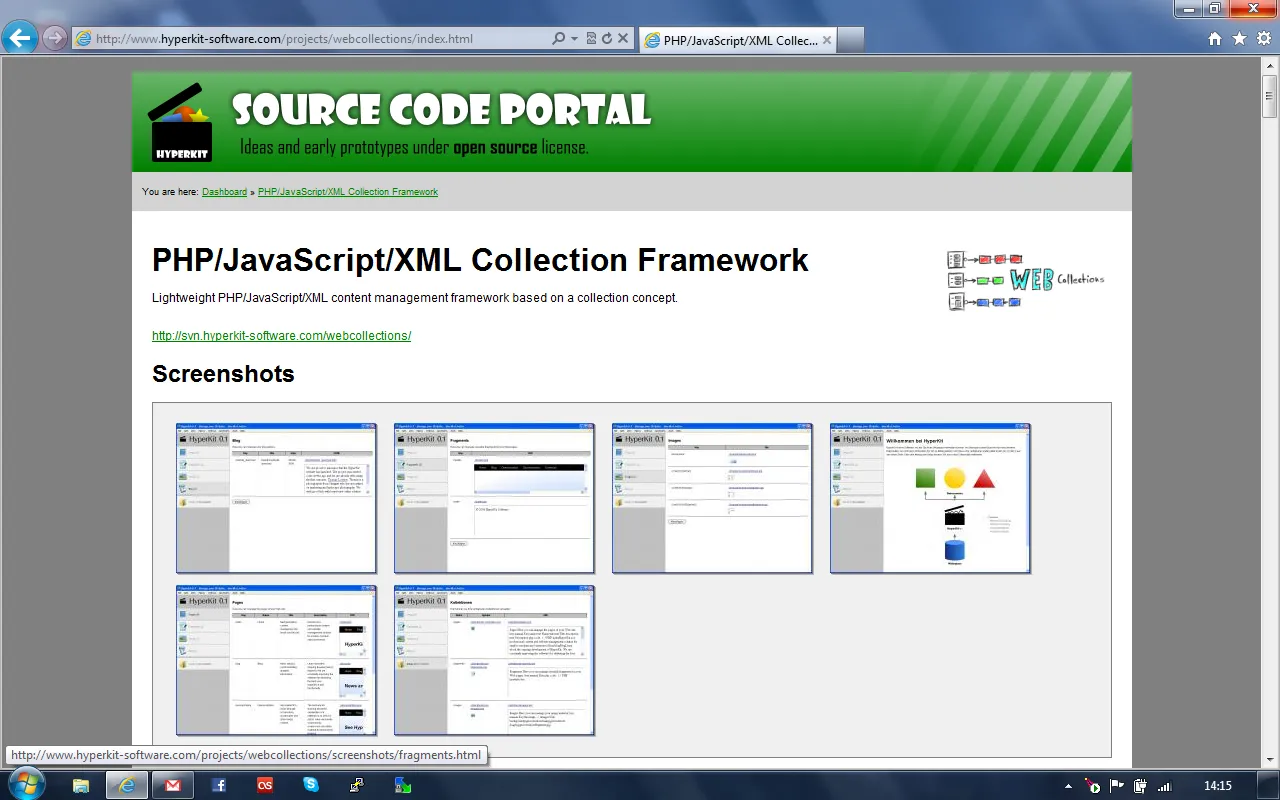The width and height of the screenshot is (1280, 800).
Task: Open the PHP/JavaScript/XML Collection Framework breadcrumb link
Action: pyautogui.click(x=348, y=192)
